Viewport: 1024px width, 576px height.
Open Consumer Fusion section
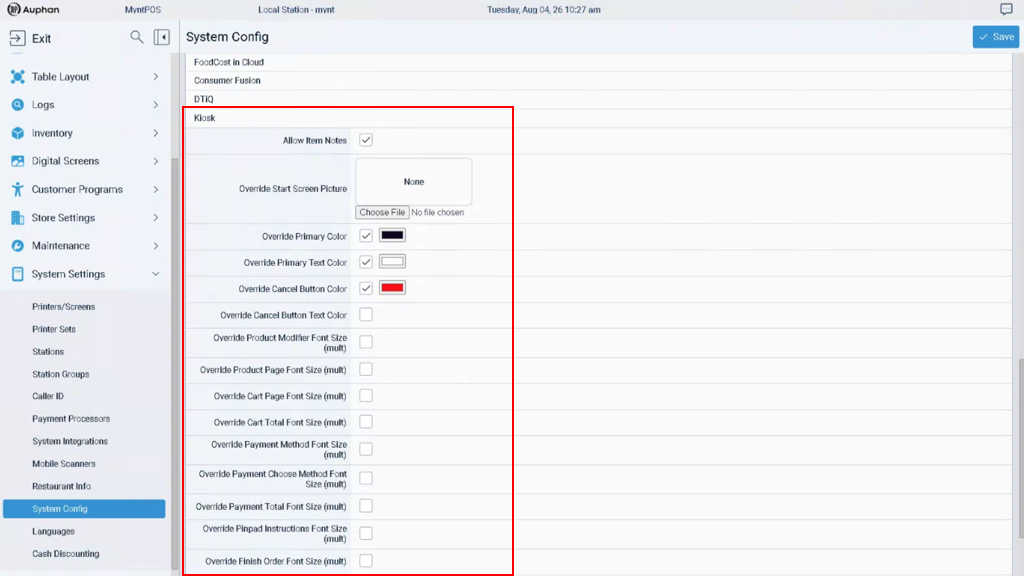pos(227,80)
